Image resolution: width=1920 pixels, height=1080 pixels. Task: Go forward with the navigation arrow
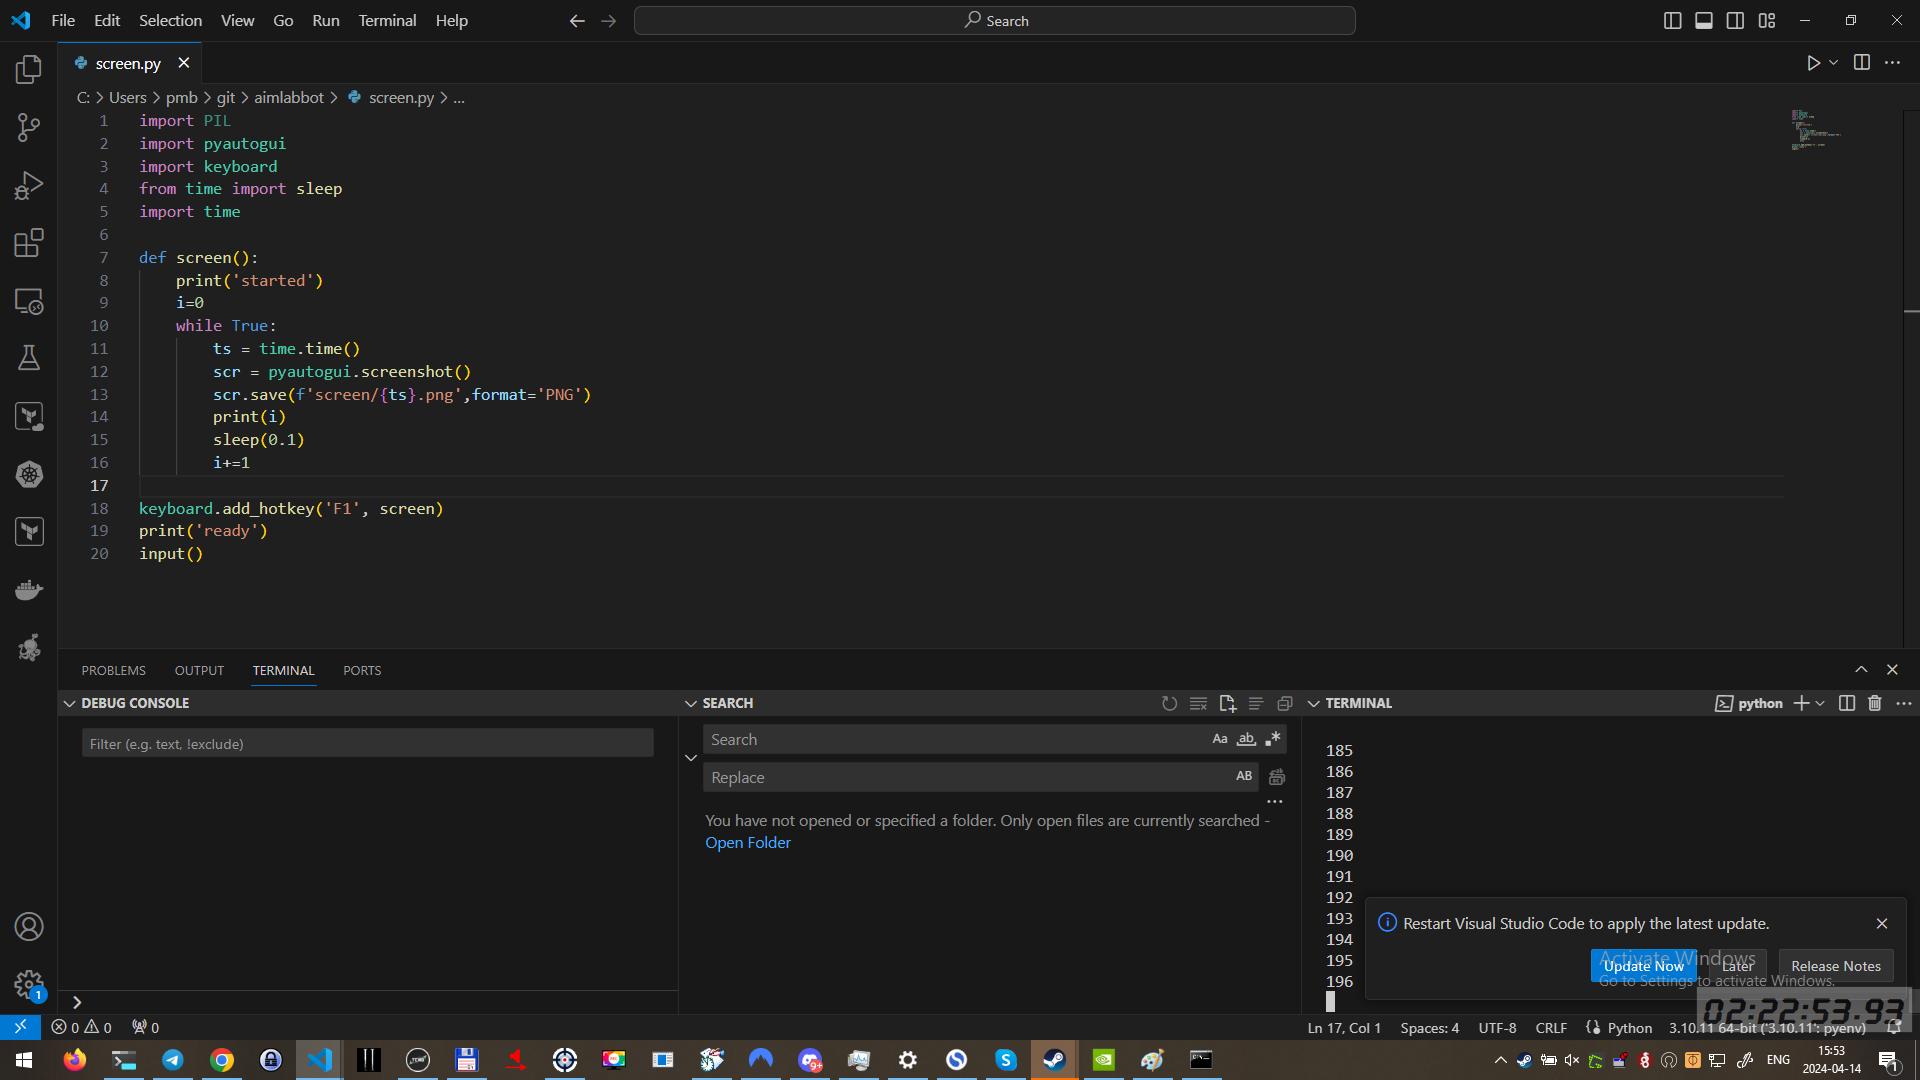[x=608, y=21]
